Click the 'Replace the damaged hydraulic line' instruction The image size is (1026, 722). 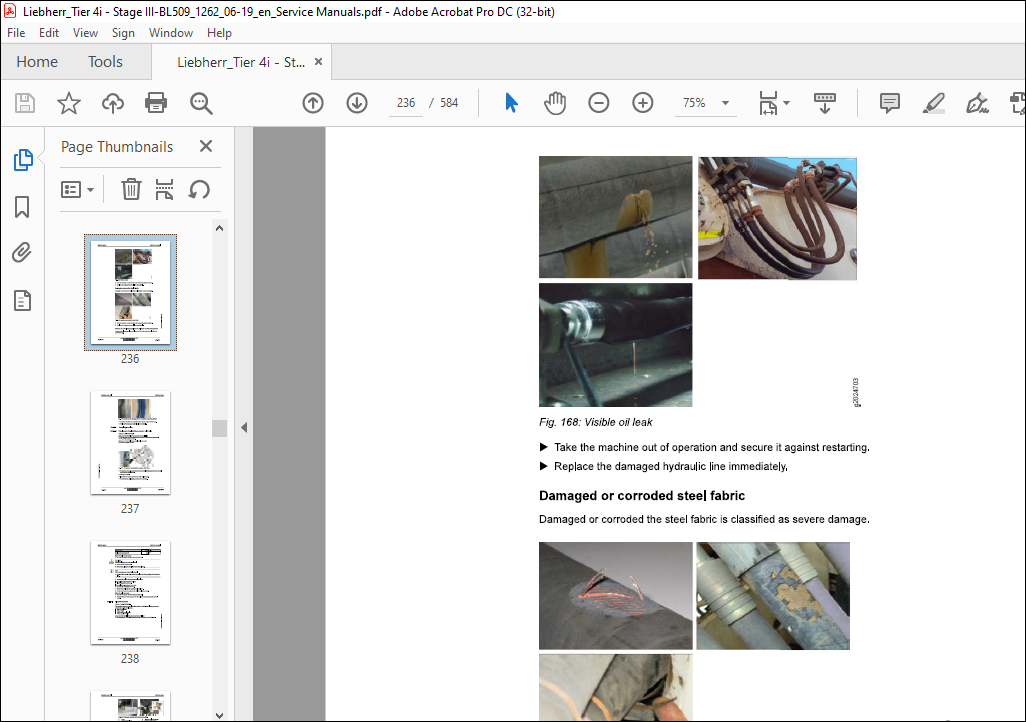pyautogui.click(x=671, y=466)
